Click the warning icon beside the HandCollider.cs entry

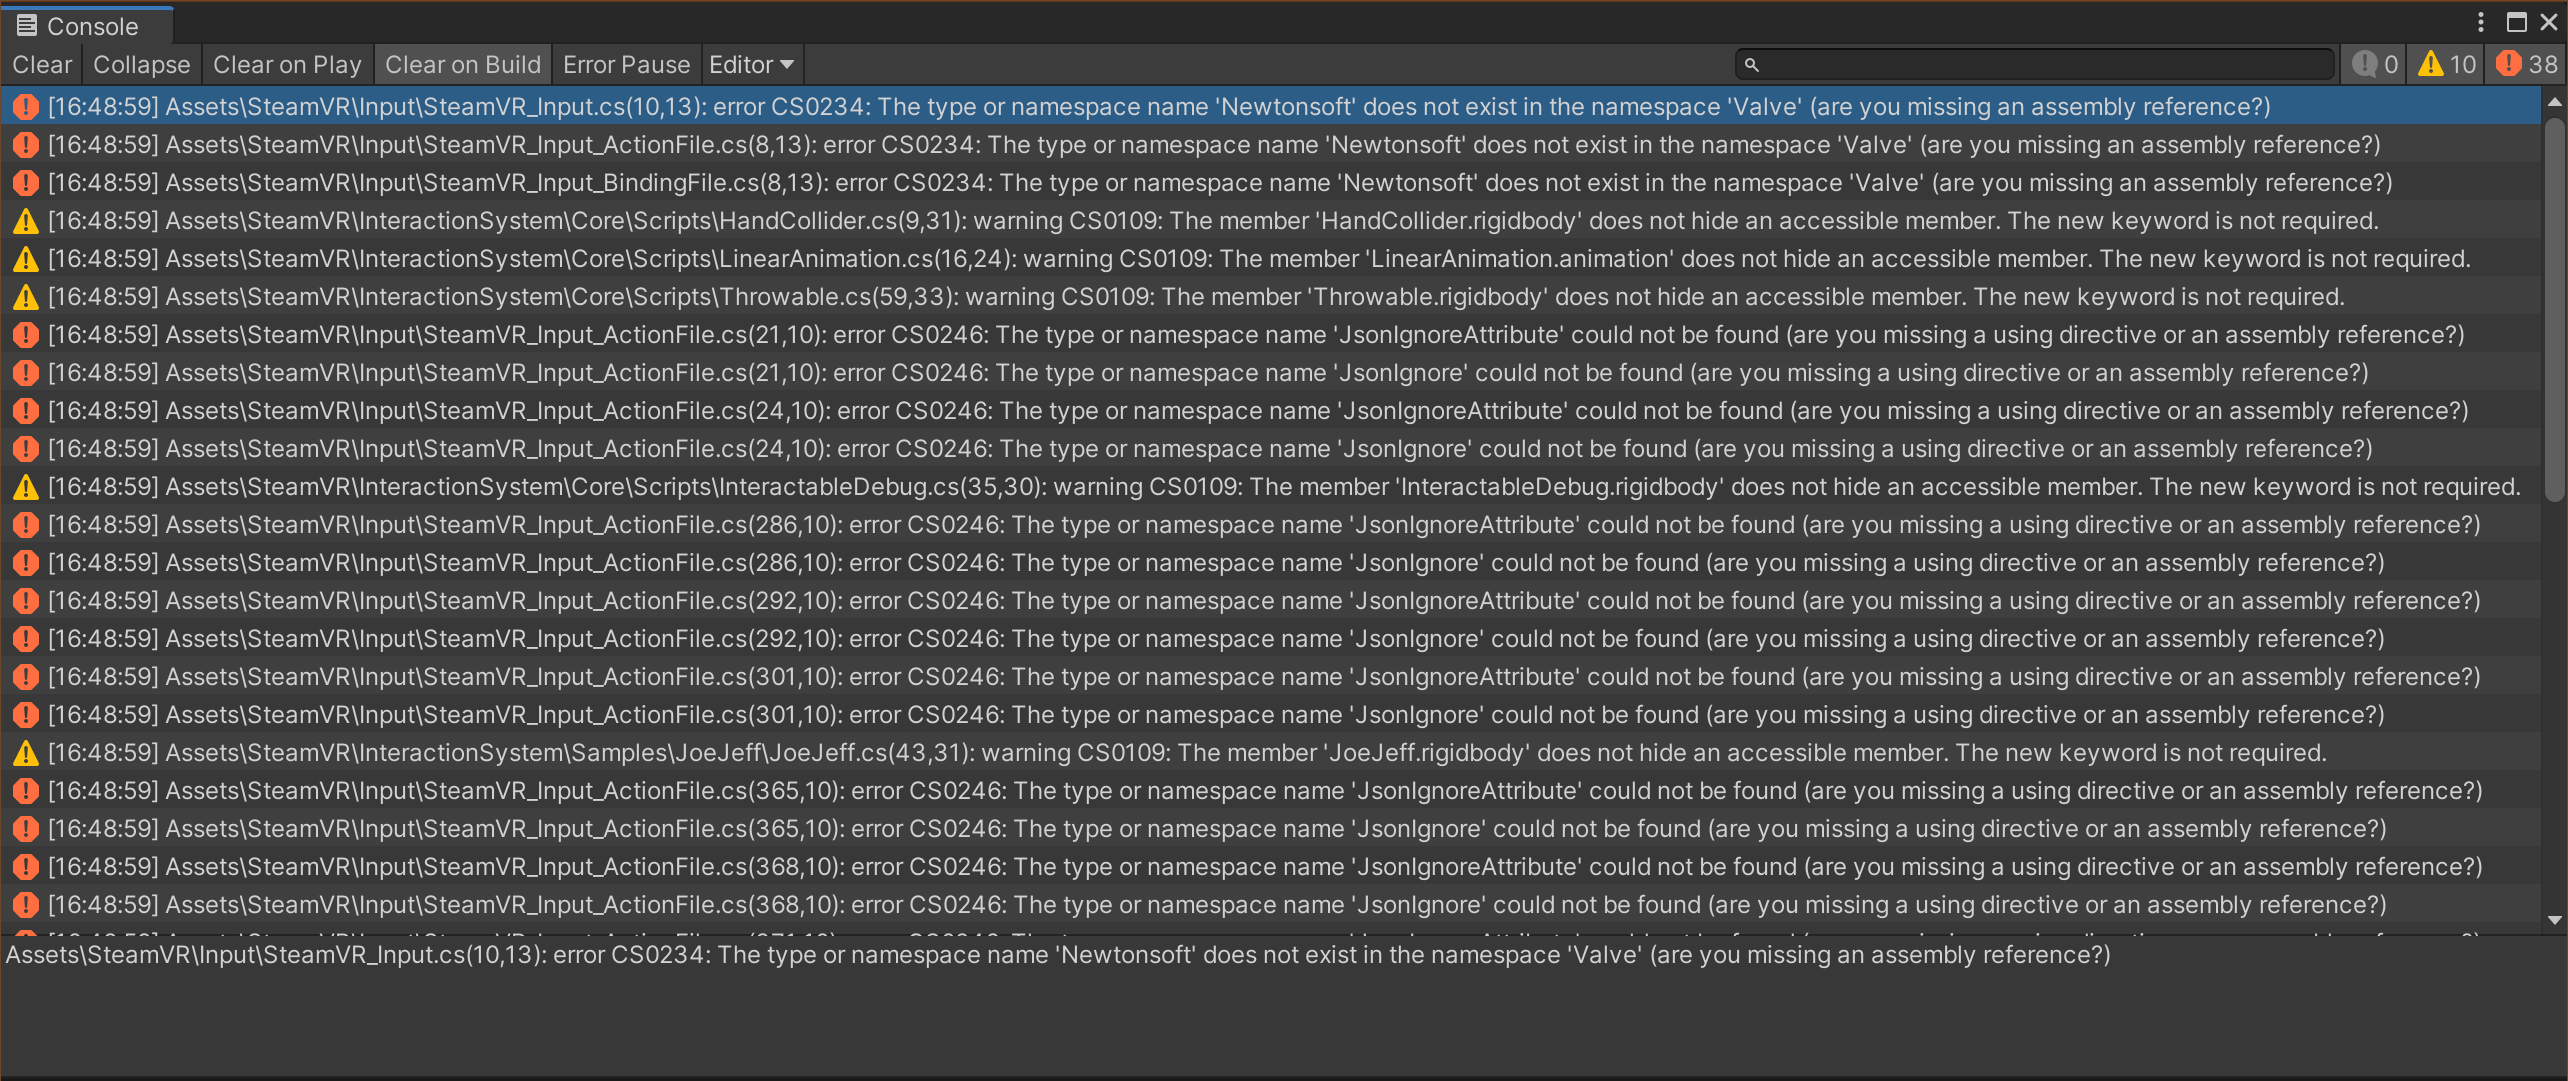(x=25, y=220)
